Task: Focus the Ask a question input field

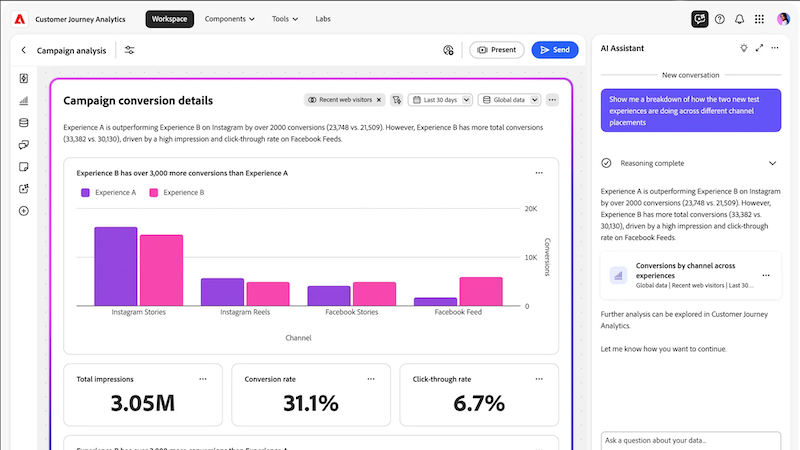Action: (x=690, y=440)
